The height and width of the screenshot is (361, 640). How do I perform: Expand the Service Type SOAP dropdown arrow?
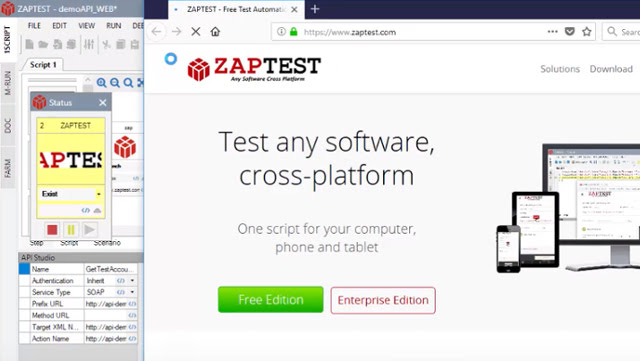pyautogui.click(x=132, y=292)
